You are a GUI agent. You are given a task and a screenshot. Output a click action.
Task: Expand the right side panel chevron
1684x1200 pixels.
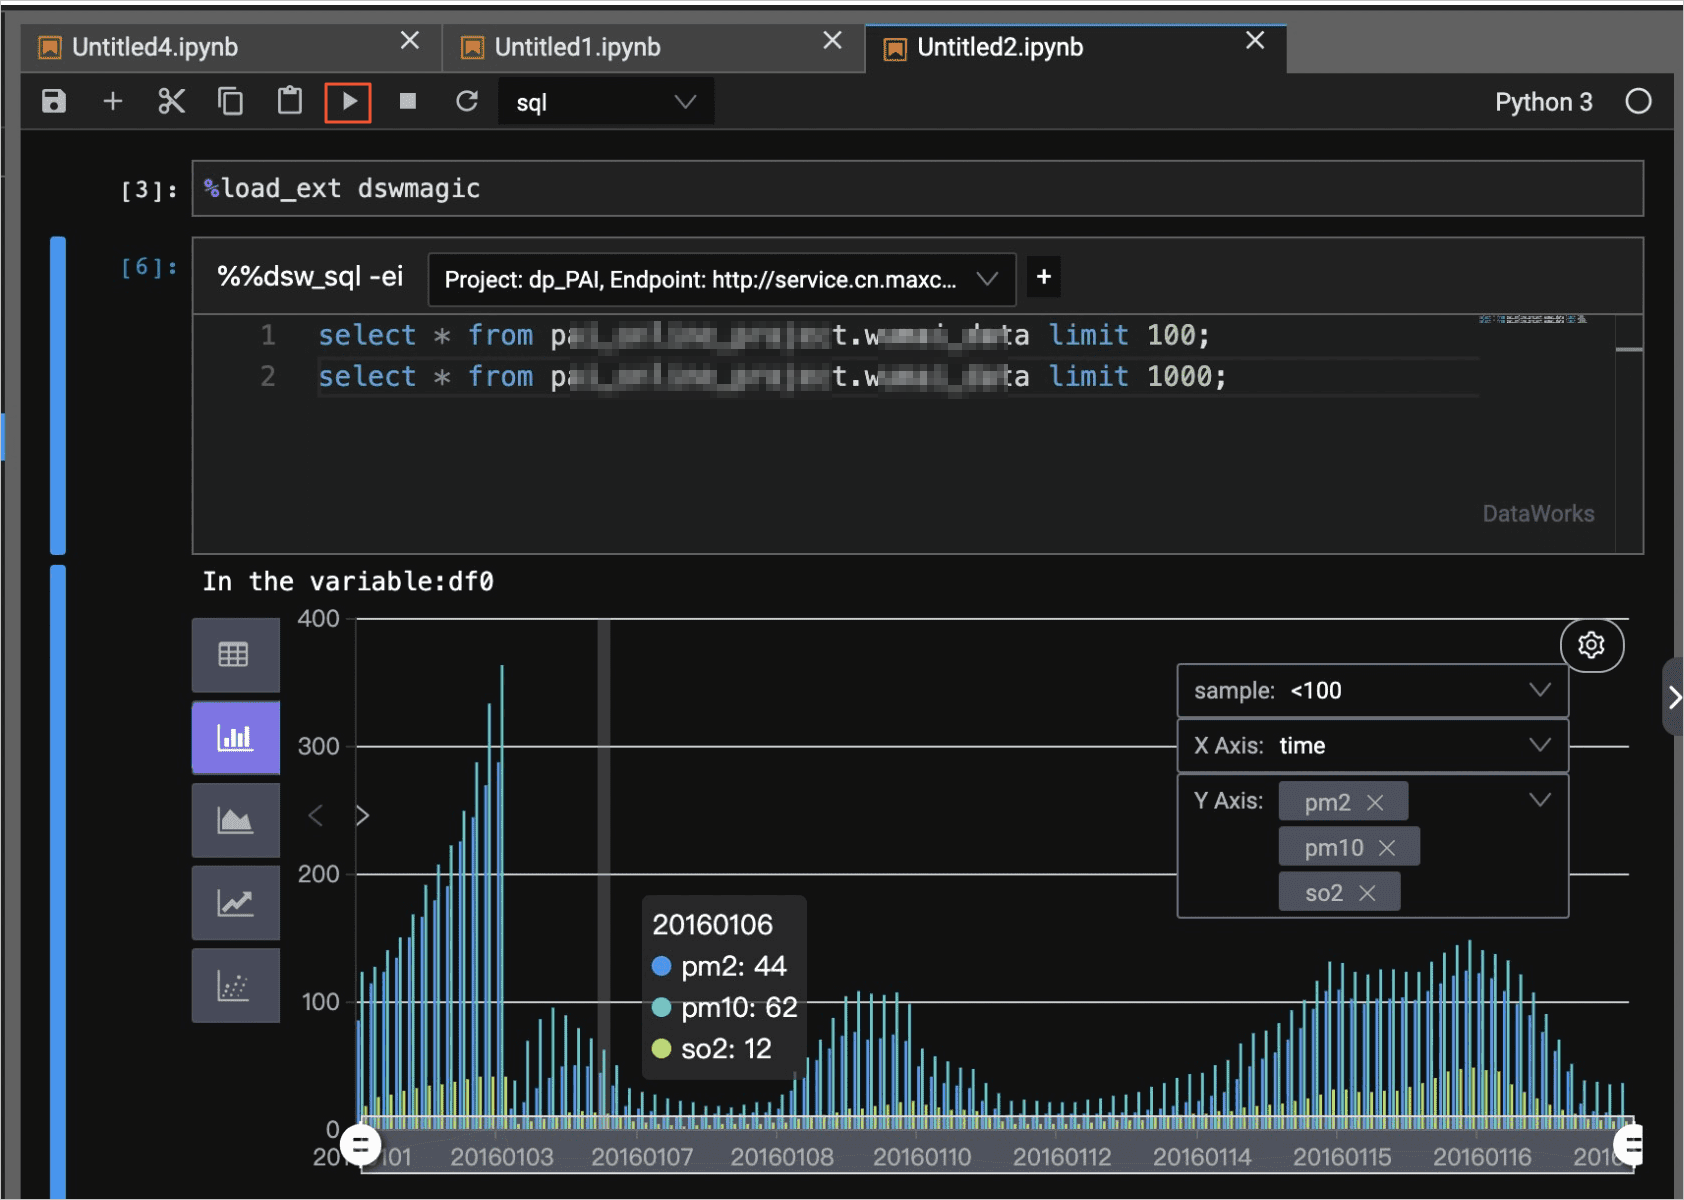(1673, 697)
